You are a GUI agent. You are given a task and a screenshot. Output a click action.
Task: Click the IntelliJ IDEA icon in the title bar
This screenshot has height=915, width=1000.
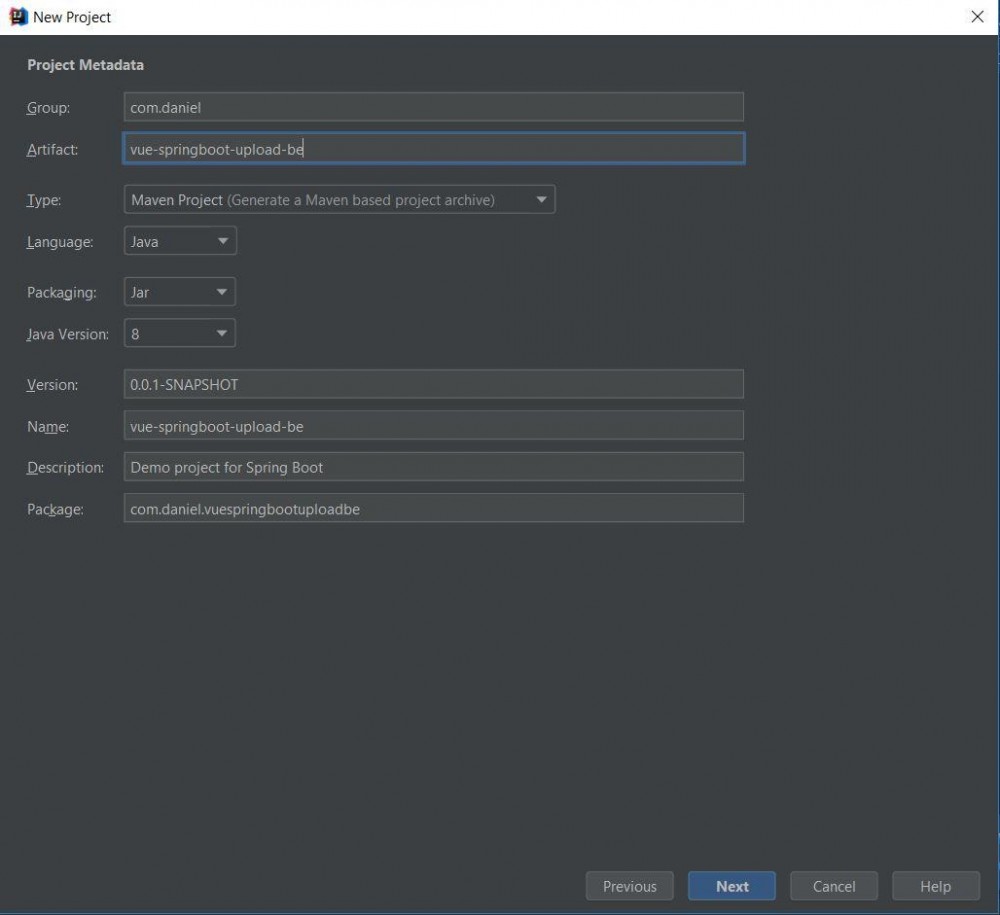pos(20,17)
